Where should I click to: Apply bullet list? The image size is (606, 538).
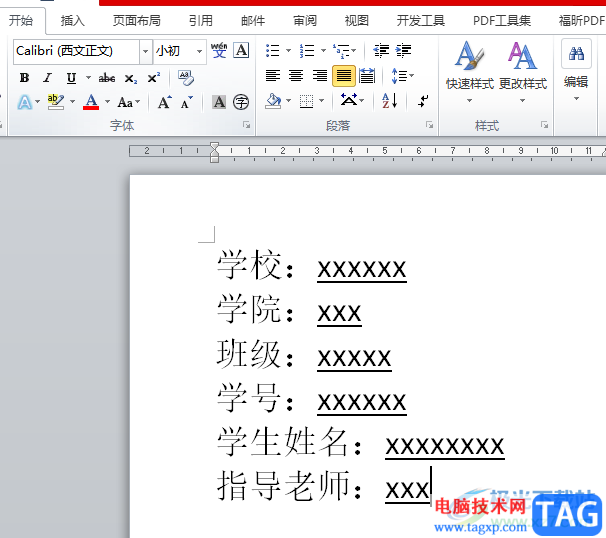coord(273,50)
